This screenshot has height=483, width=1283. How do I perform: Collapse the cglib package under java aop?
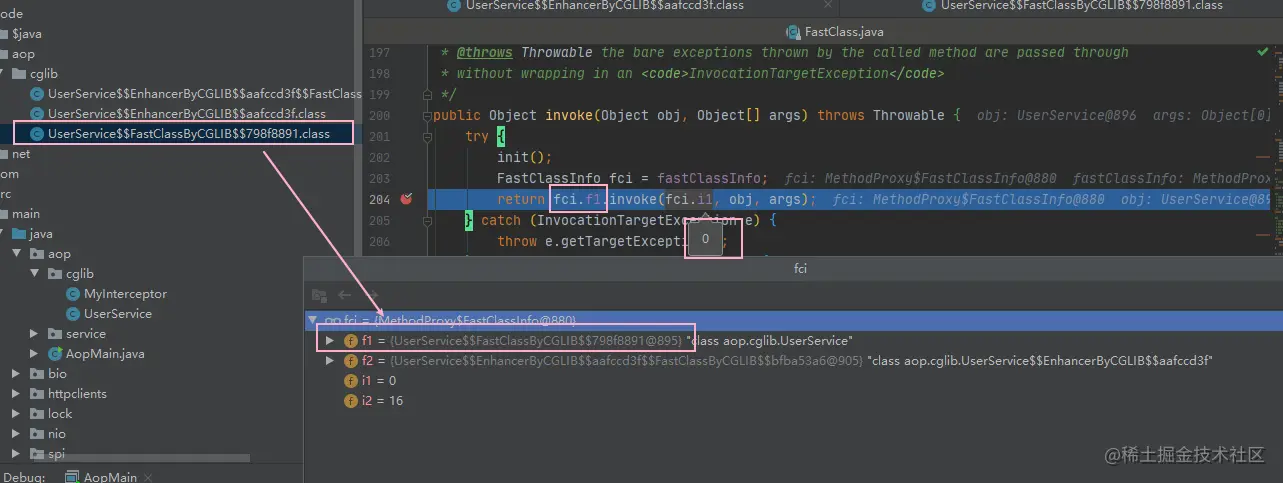(x=36, y=274)
